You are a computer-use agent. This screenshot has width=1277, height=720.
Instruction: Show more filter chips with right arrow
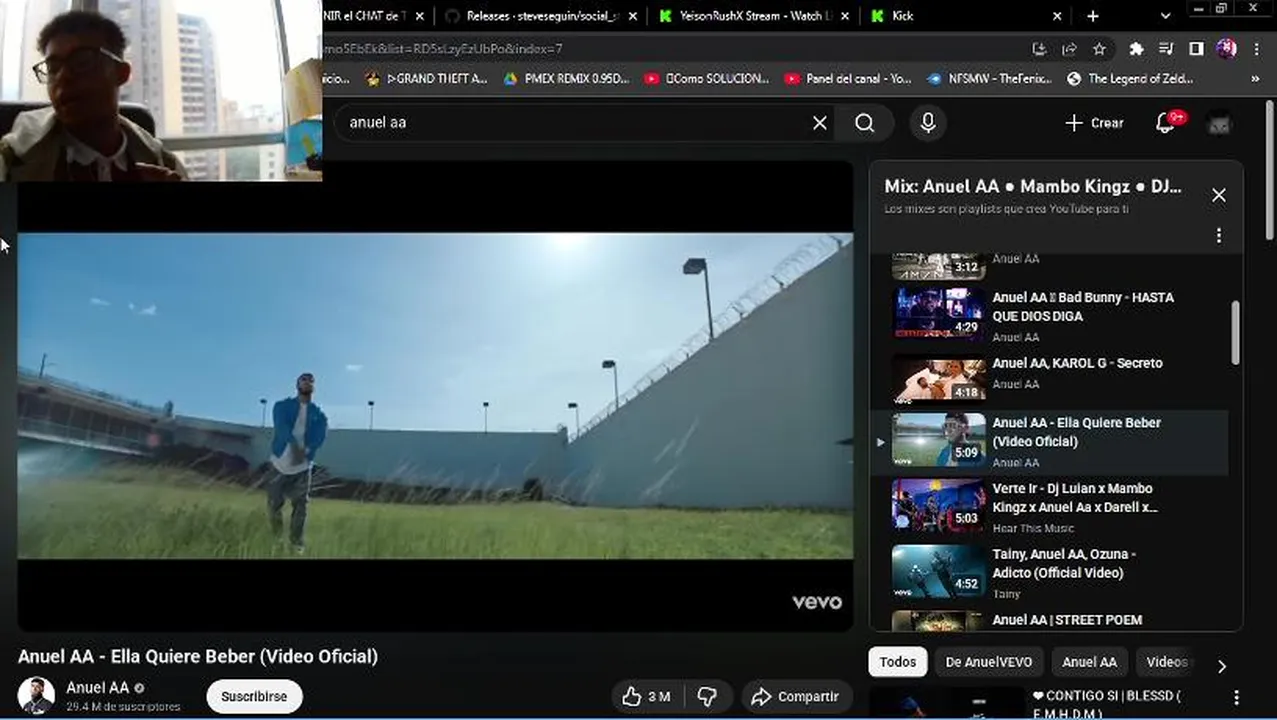click(1221, 665)
